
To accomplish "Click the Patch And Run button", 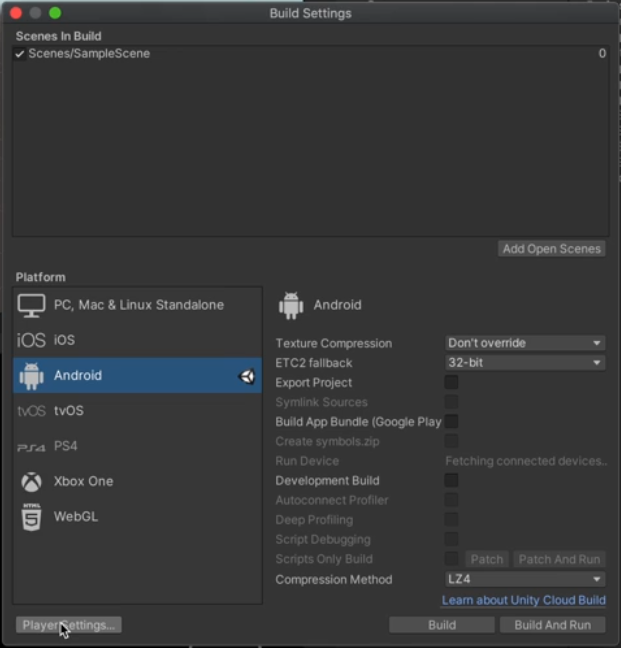I will (x=559, y=560).
